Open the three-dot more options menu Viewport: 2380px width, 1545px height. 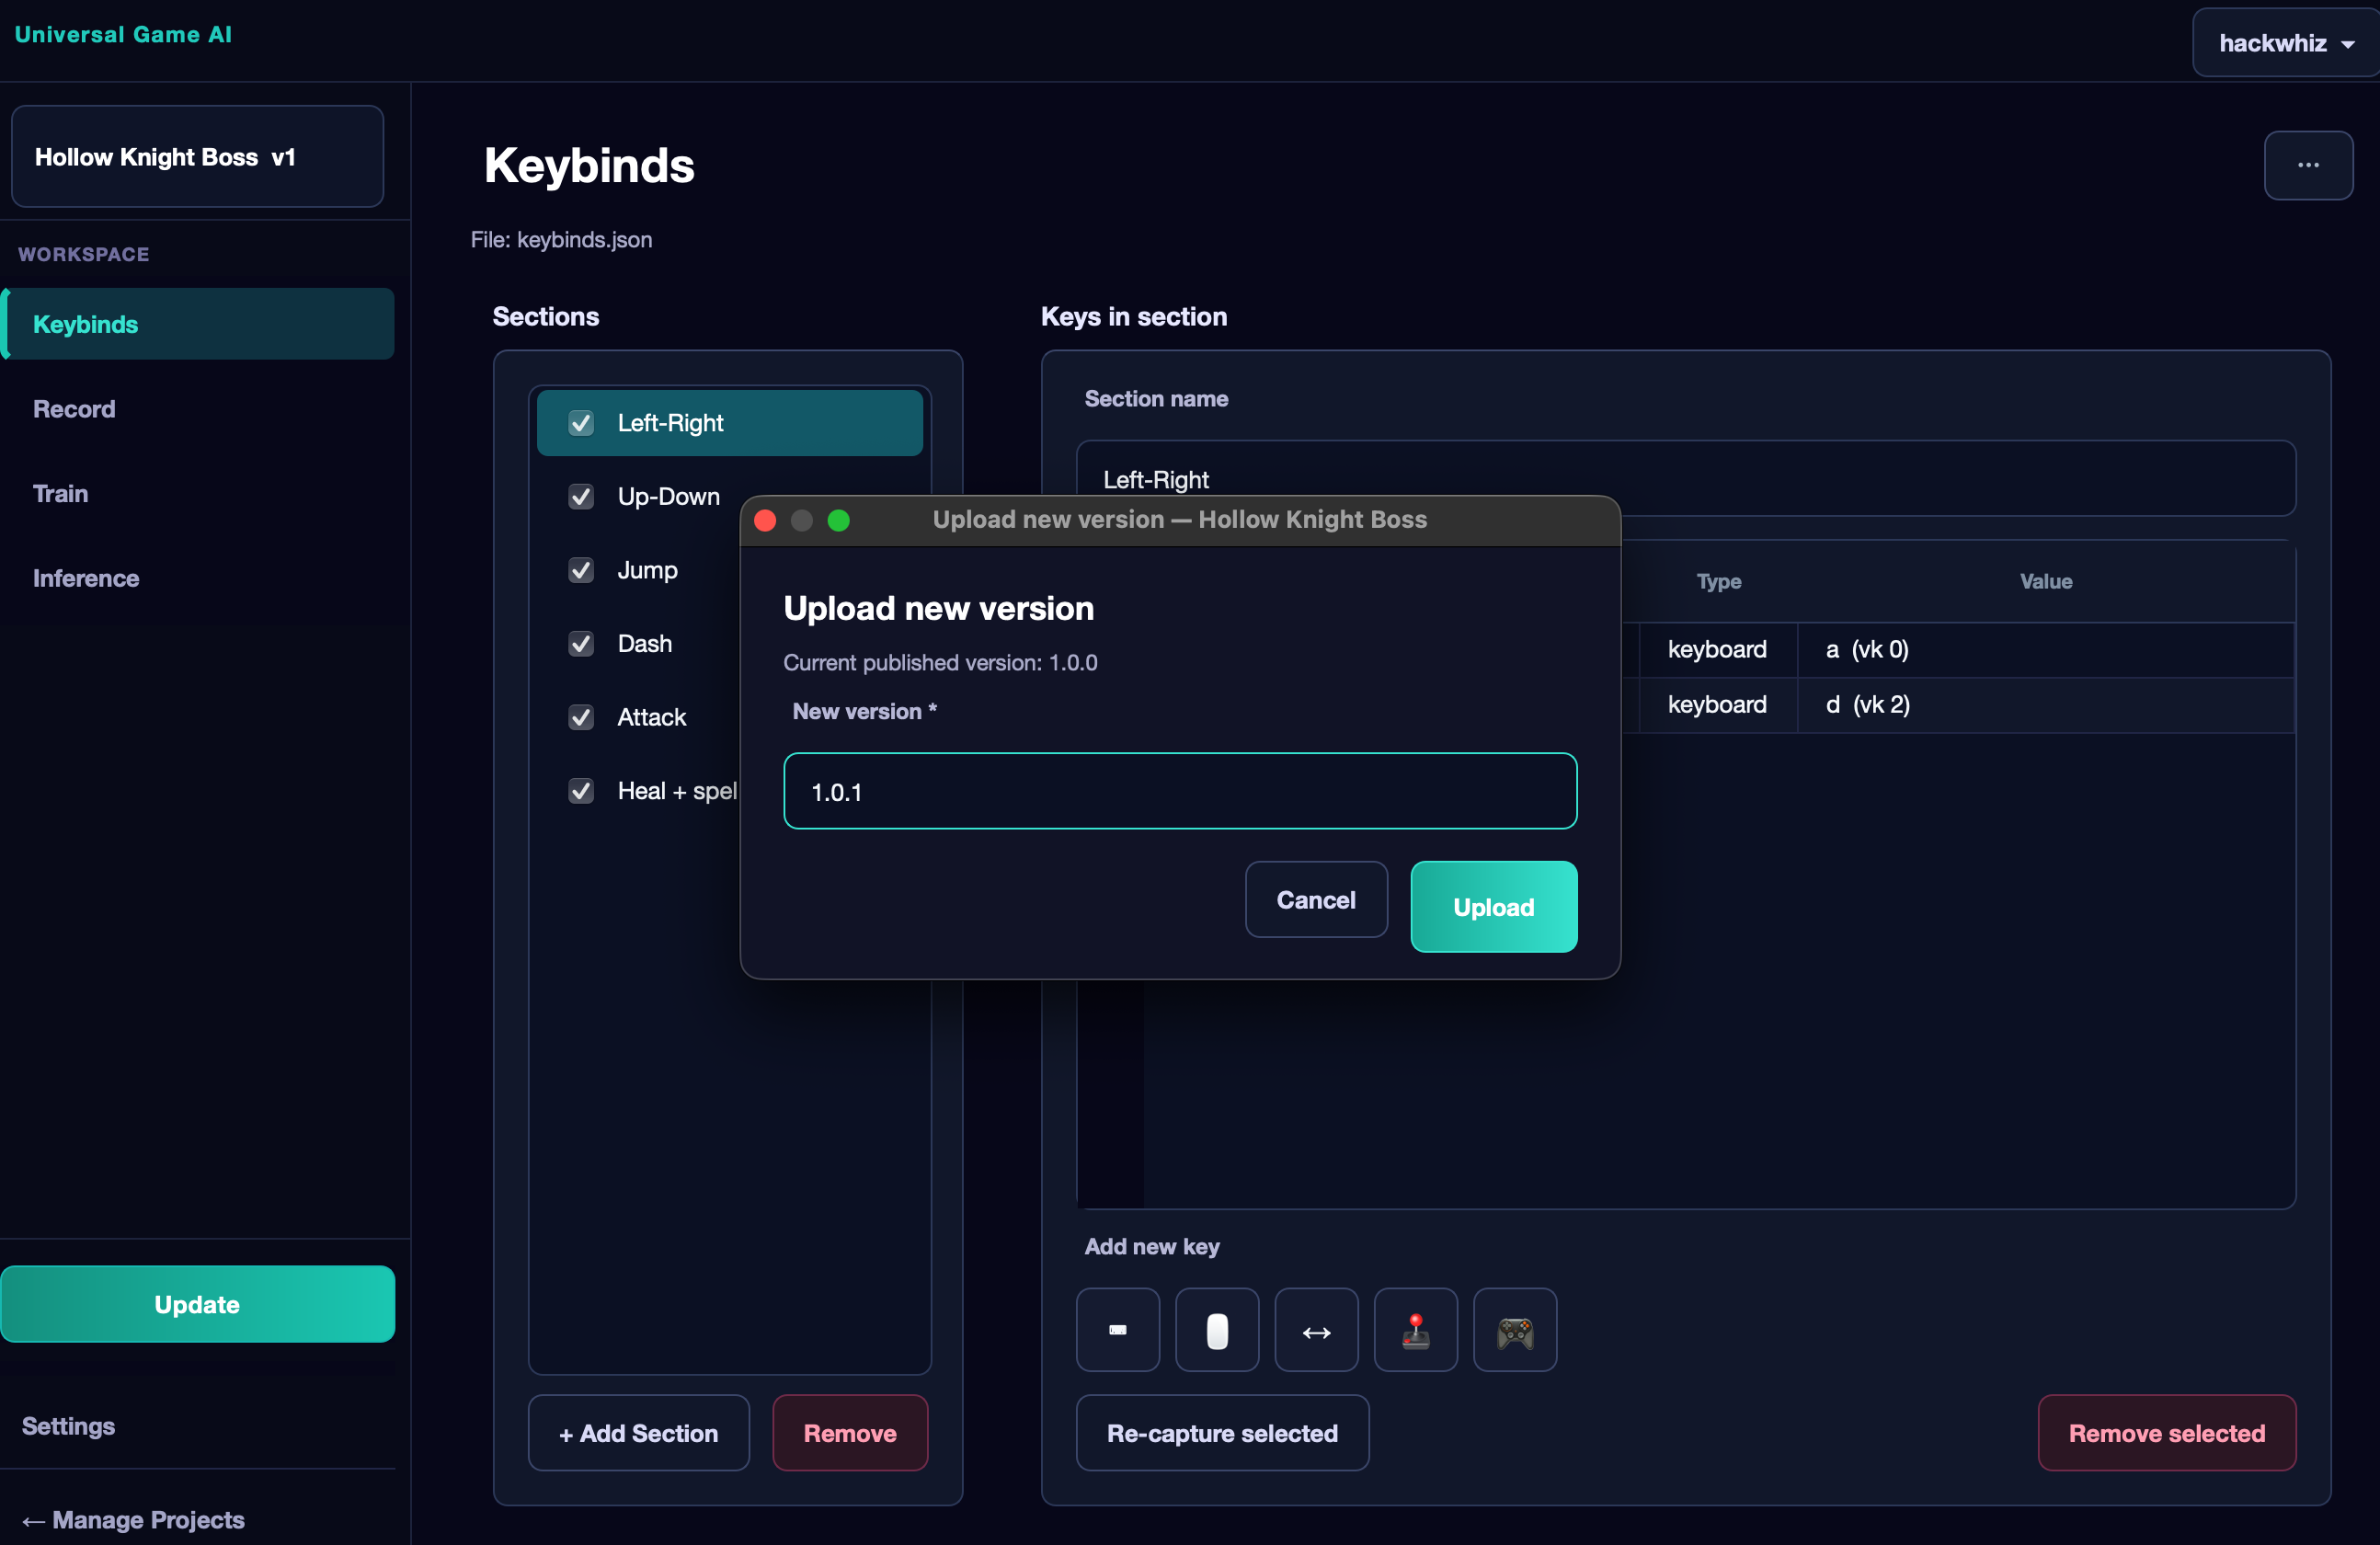tap(2308, 165)
